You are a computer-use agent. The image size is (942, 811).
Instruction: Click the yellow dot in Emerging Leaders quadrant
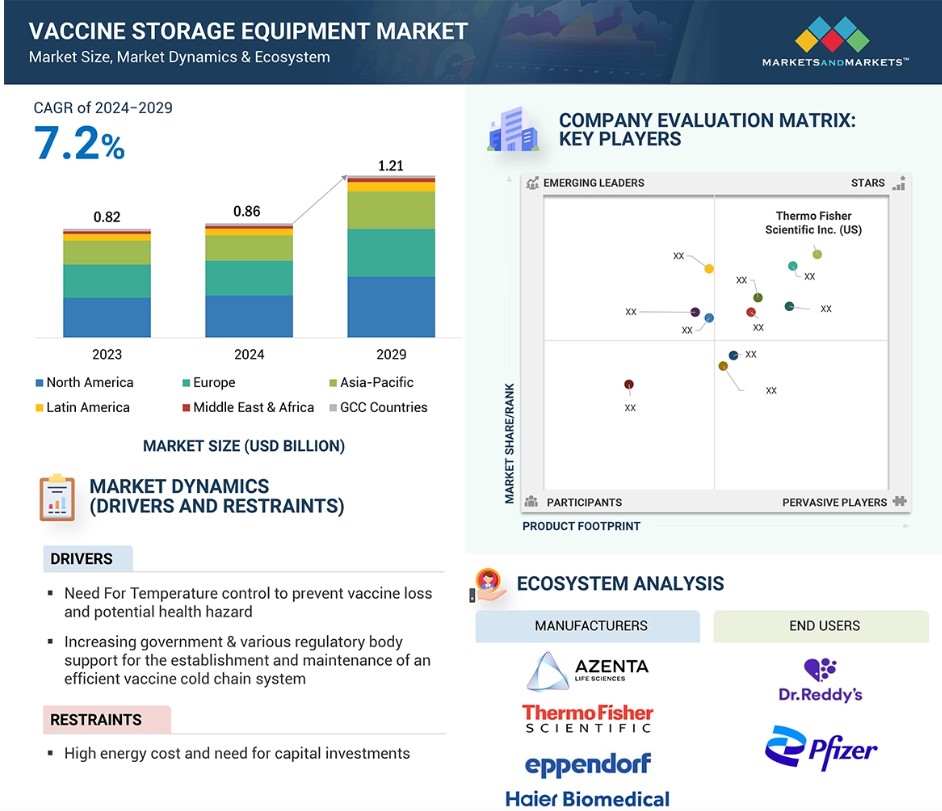point(709,269)
